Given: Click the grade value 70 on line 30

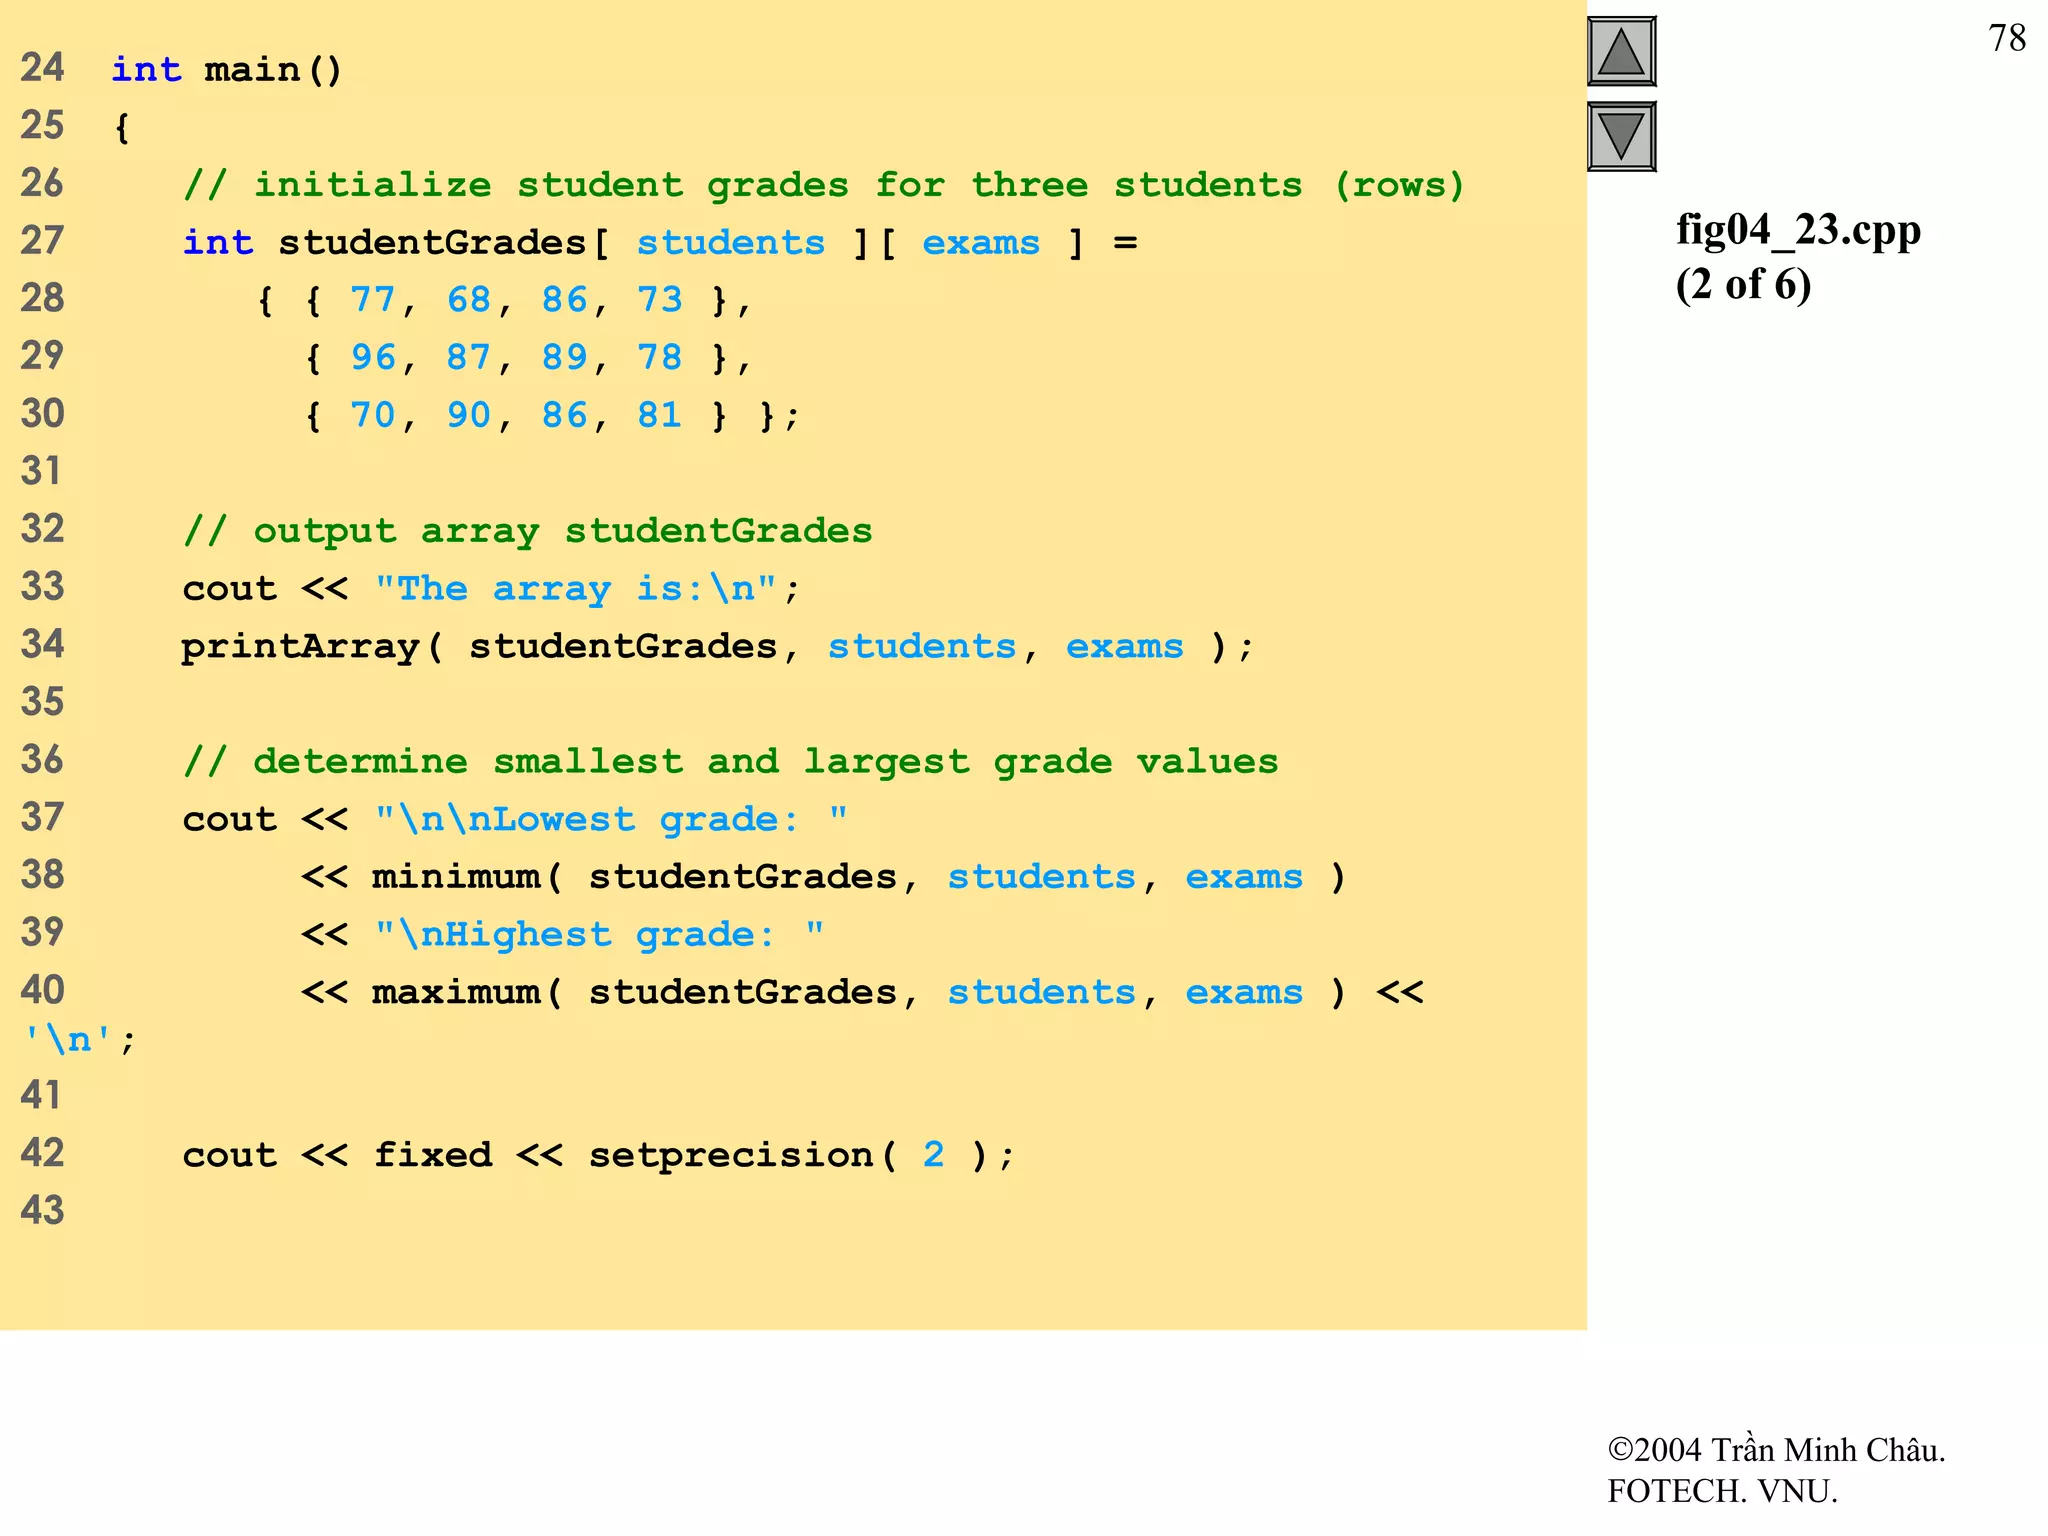Looking at the screenshot, I should pos(372,415).
